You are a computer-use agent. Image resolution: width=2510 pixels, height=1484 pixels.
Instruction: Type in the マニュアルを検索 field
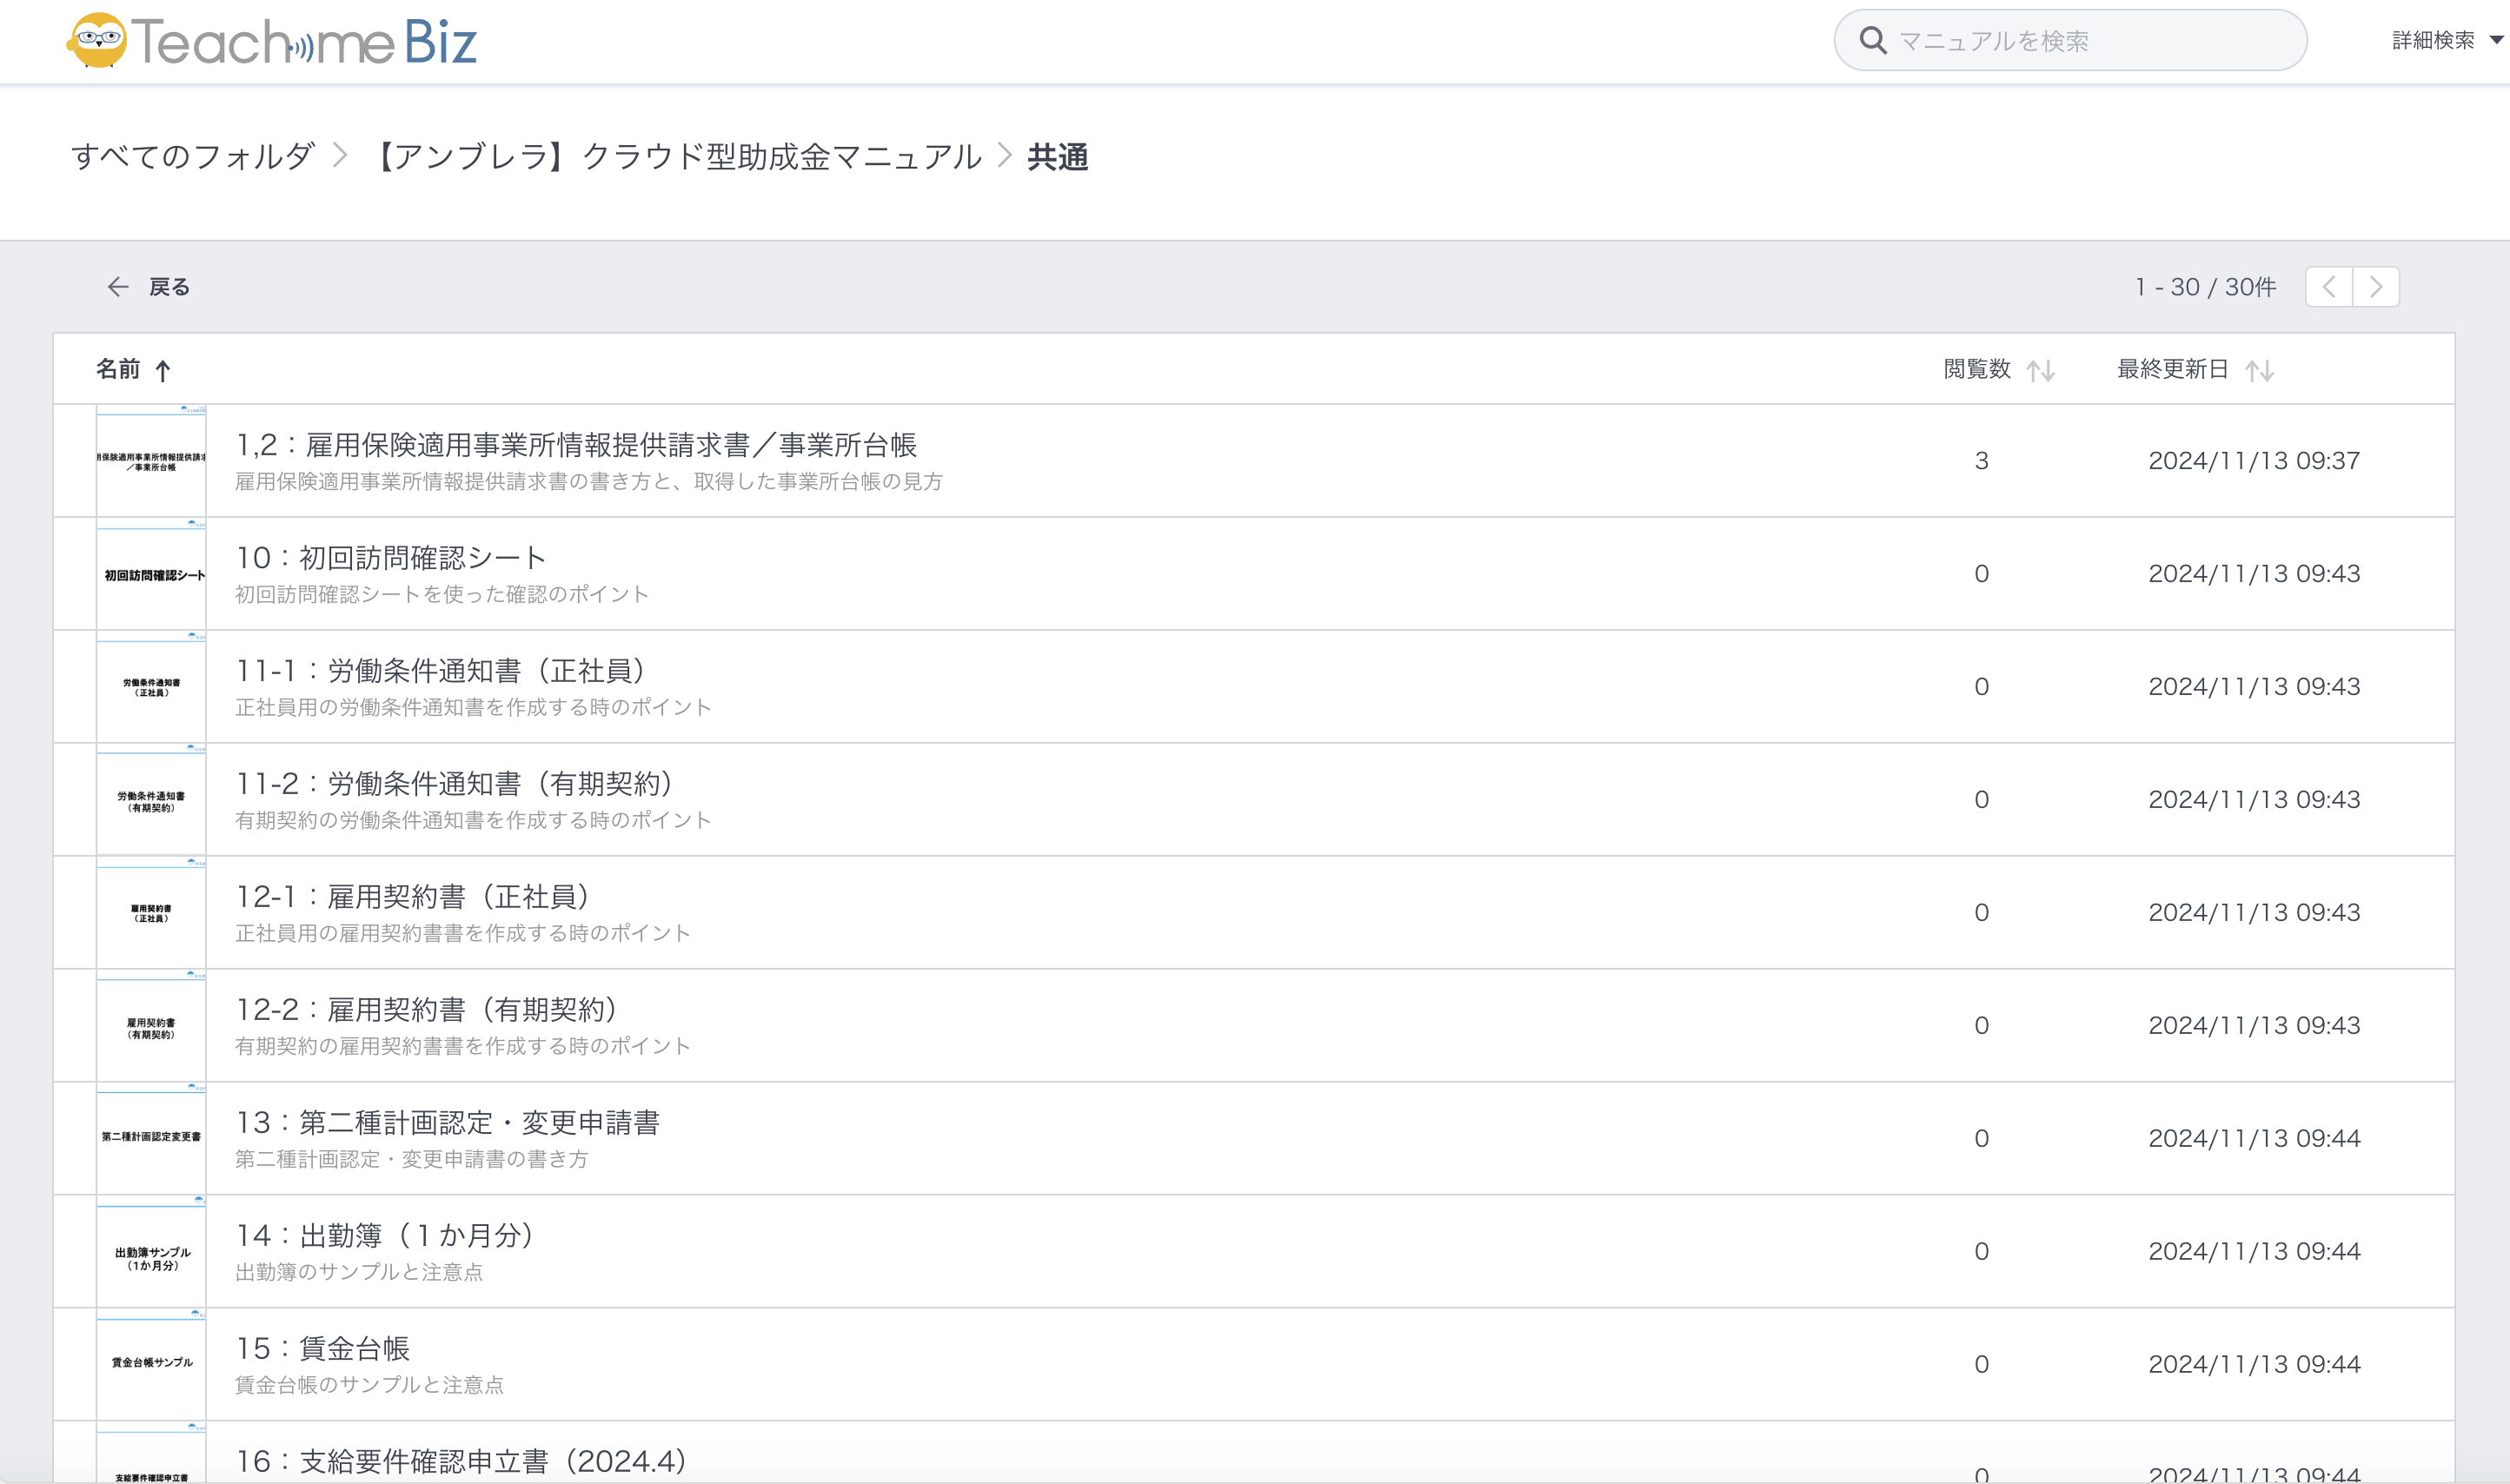pos(2090,41)
